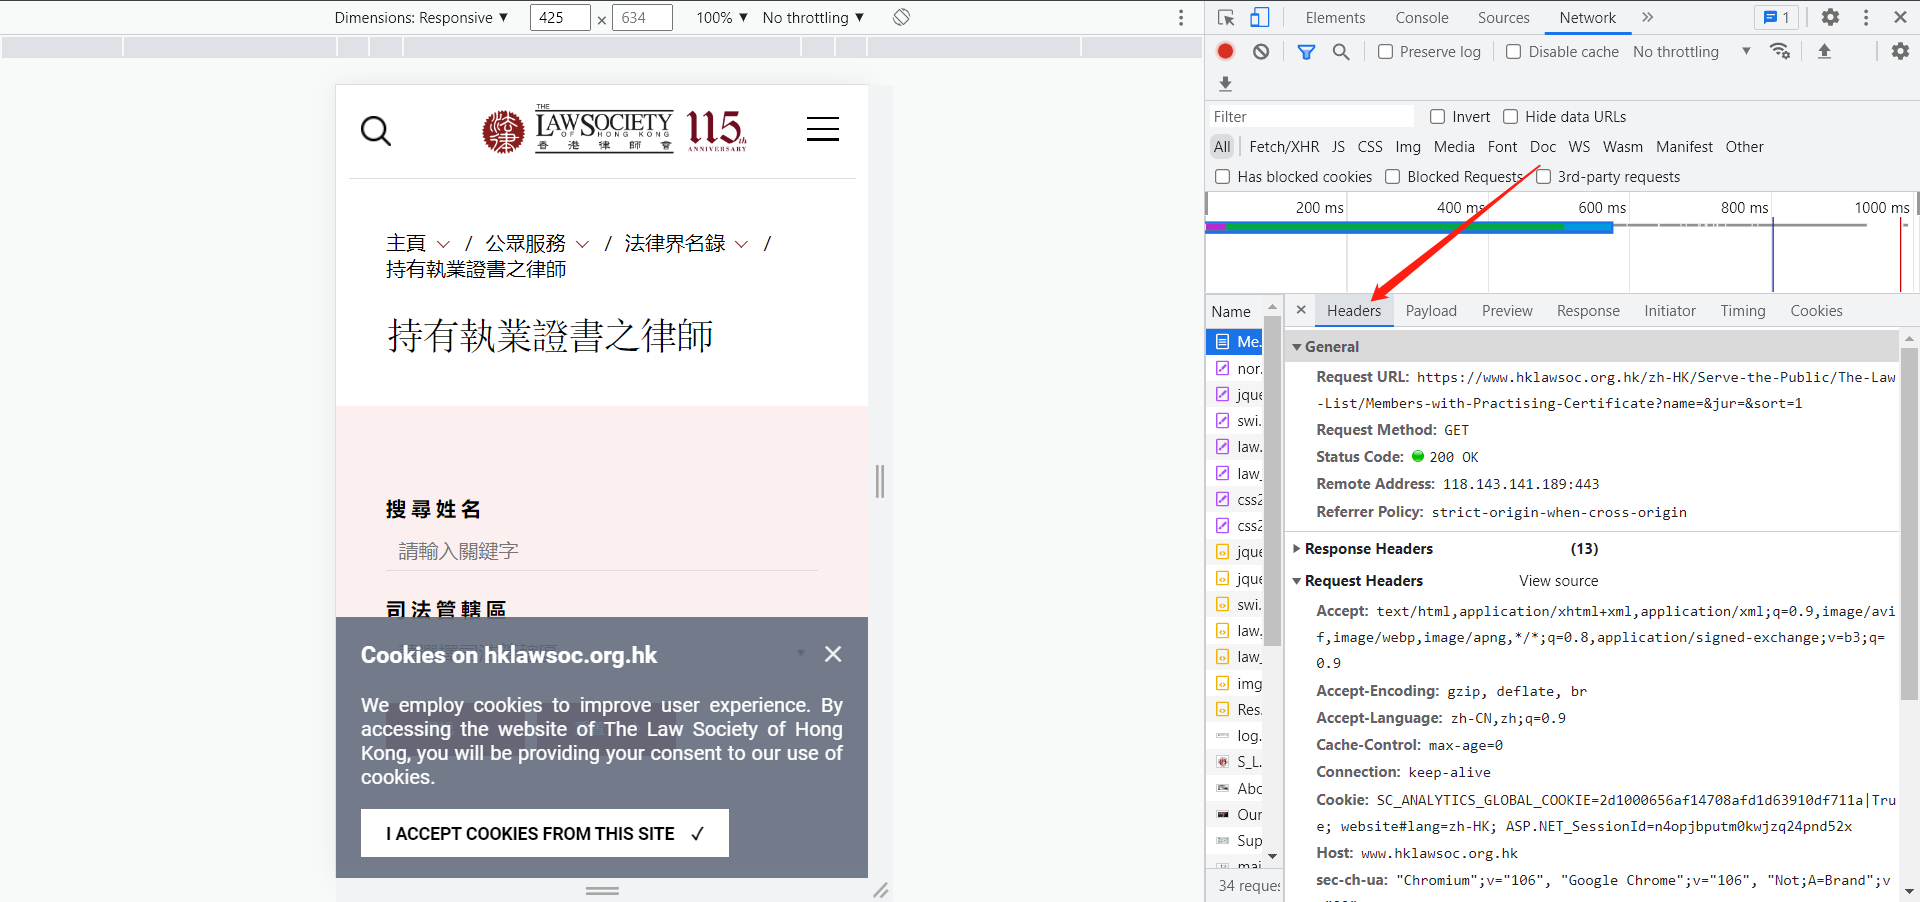Open the hamburger menu on the website
Screen dimensions: 1920x902
coord(823,129)
